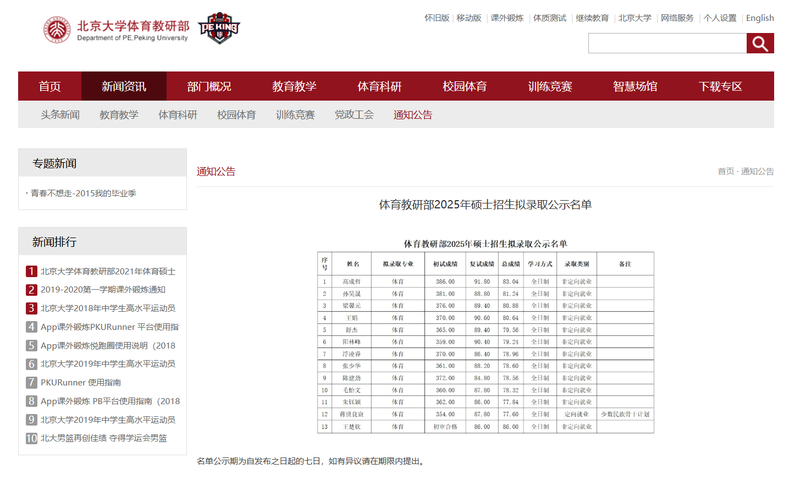This screenshot has height=480, width=800.
Task: Click the red rank 1 badge
Action: click(32, 271)
